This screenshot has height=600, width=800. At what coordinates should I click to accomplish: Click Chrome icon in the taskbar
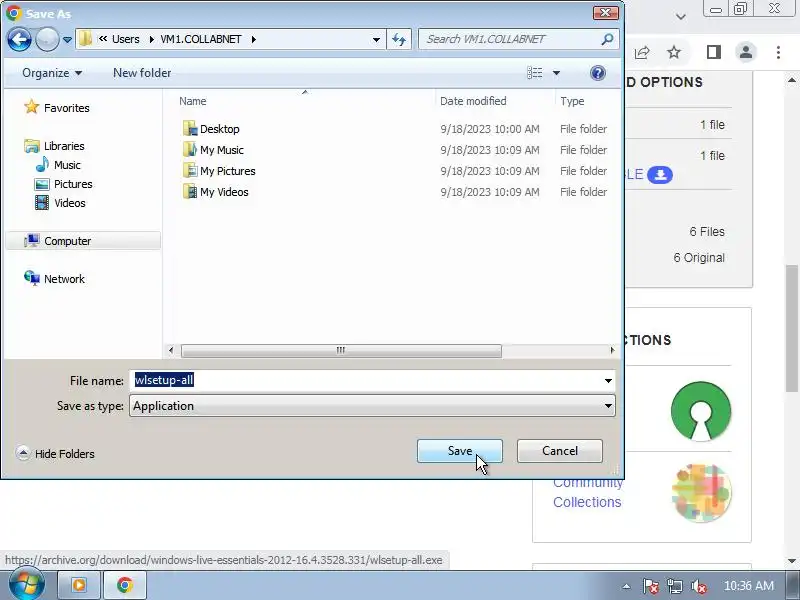pyautogui.click(x=125, y=585)
